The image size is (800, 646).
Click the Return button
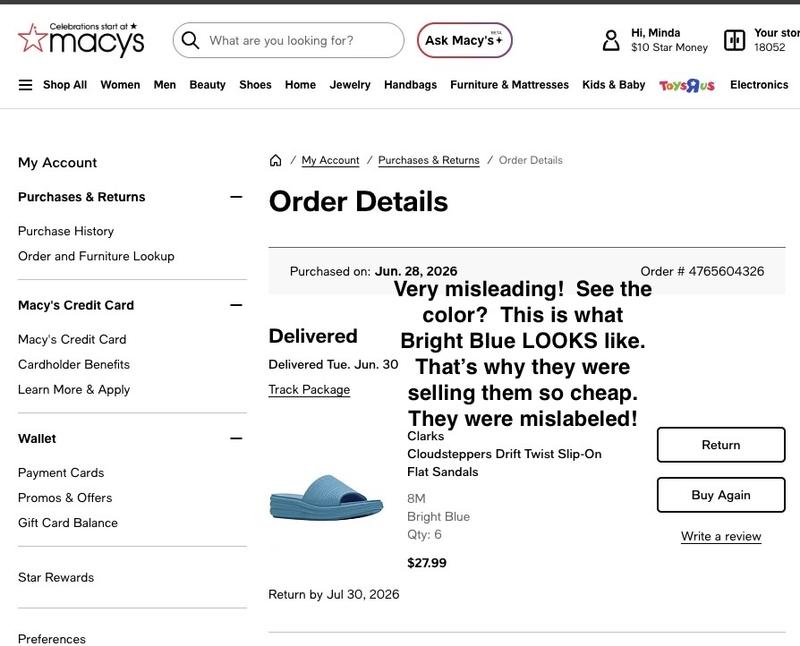(721, 445)
